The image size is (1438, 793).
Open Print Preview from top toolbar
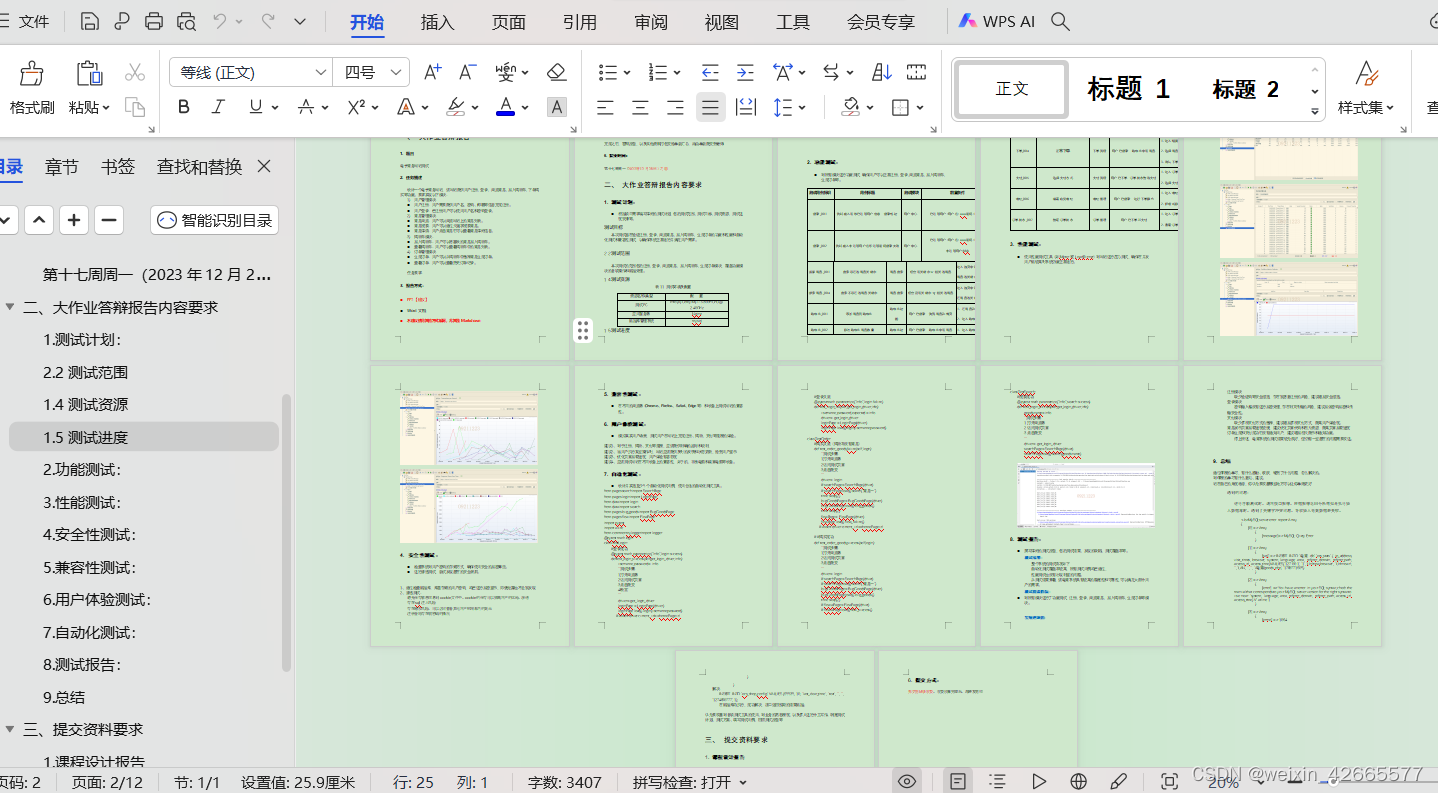tap(186, 22)
